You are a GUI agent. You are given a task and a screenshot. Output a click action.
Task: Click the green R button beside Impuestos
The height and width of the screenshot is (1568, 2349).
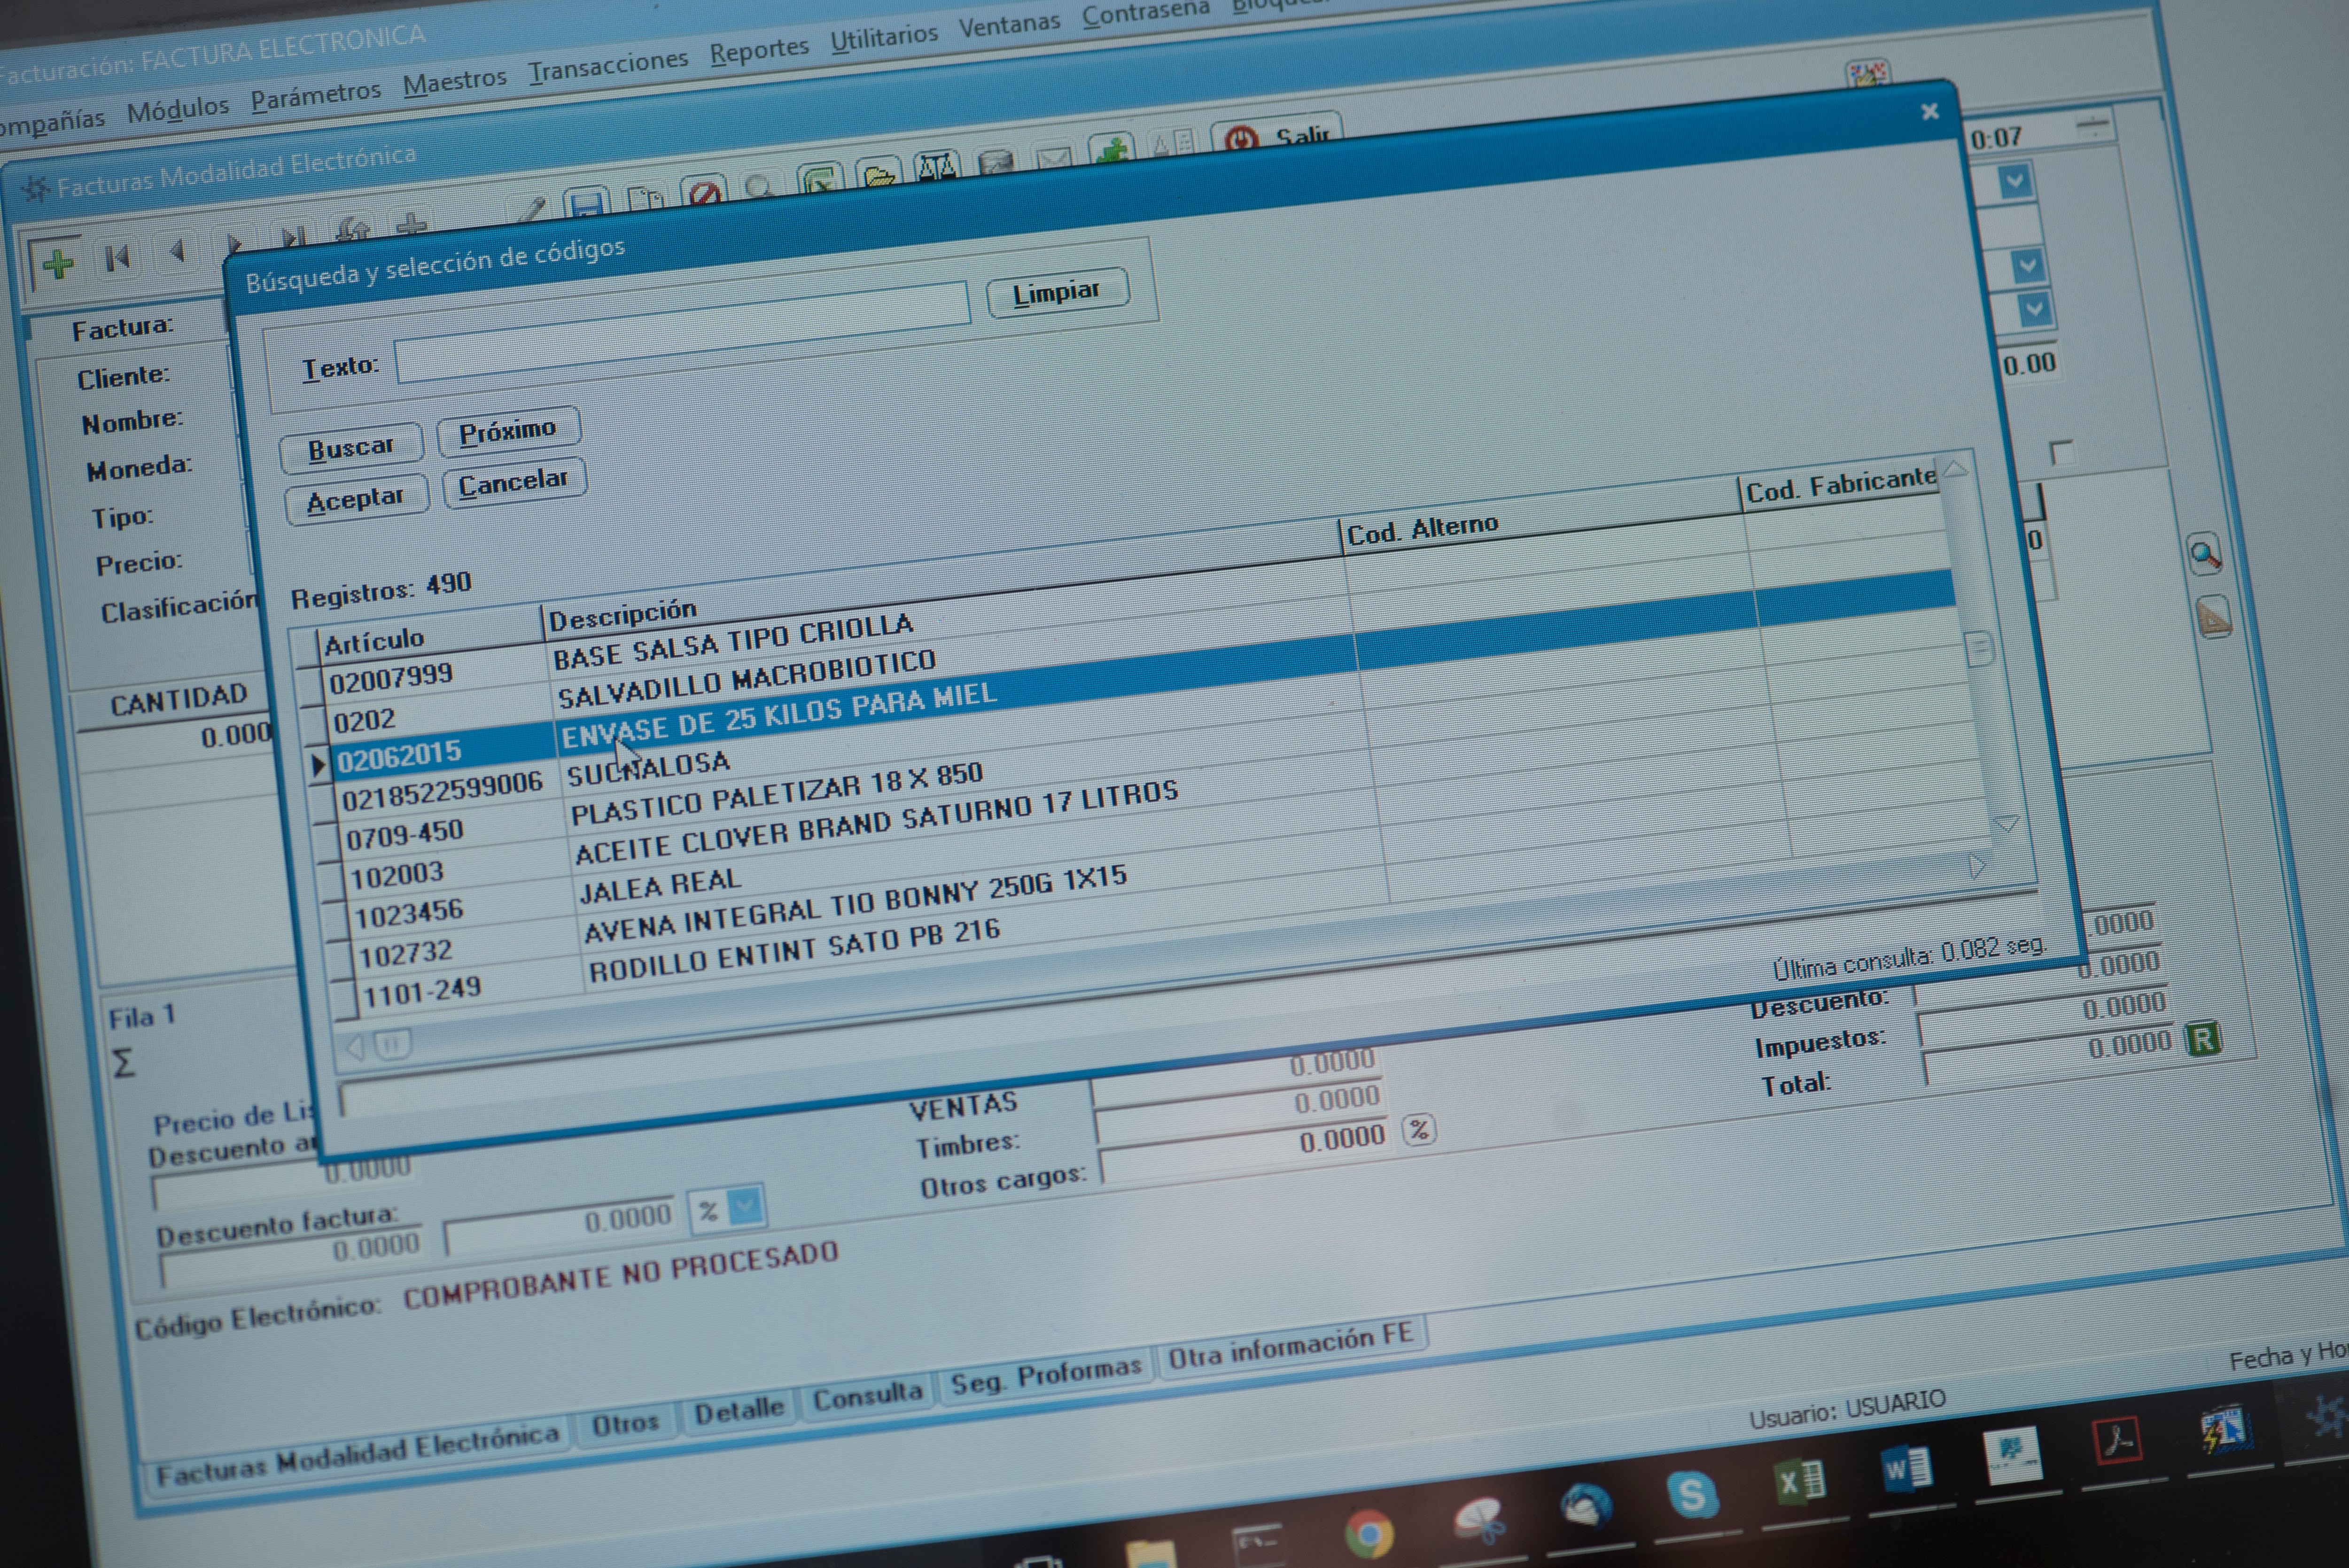2203,1039
